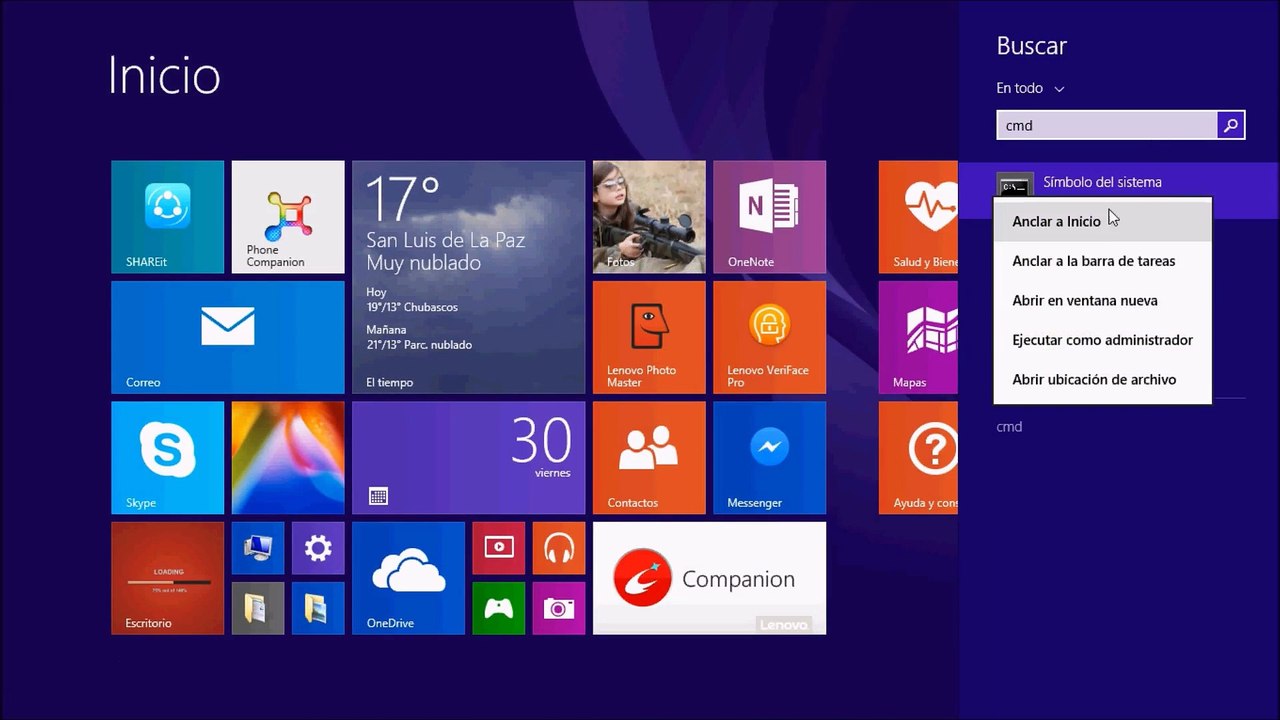The height and width of the screenshot is (720, 1280).
Task: Open the red Video tile
Action: (x=499, y=548)
